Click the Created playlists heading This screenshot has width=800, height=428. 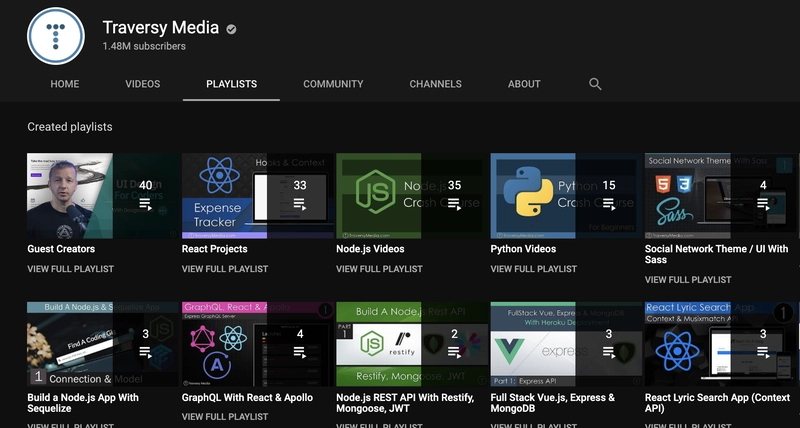click(x=70, y=127)
